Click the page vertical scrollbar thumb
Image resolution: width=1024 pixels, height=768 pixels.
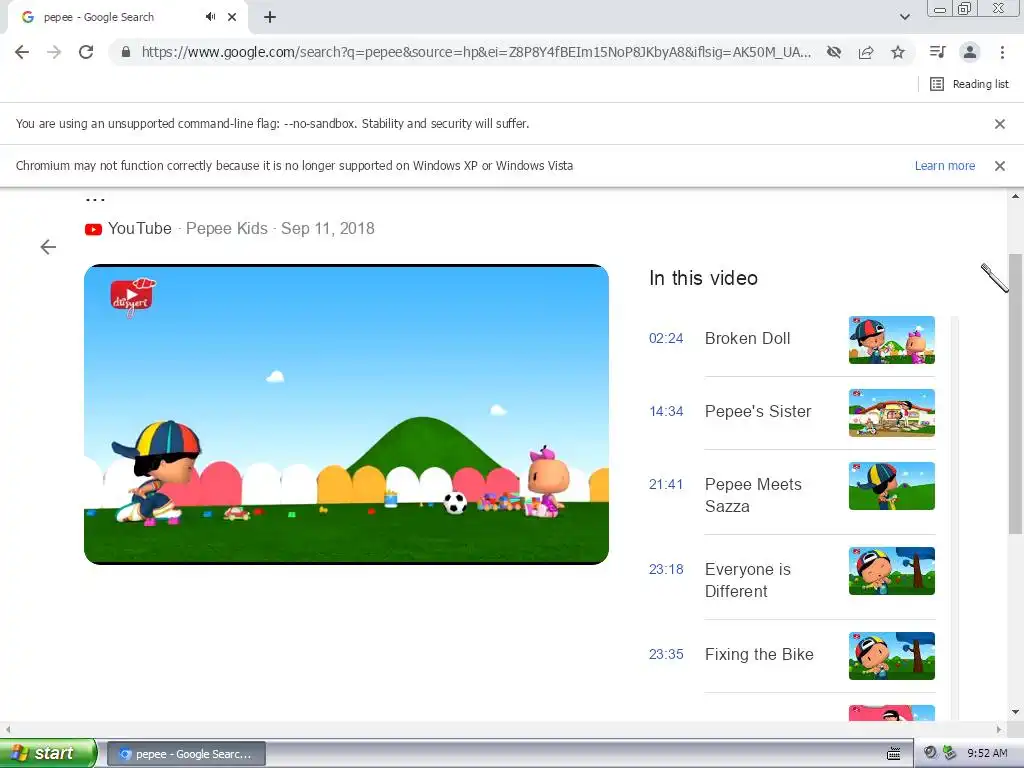(x=1015, y=393)
